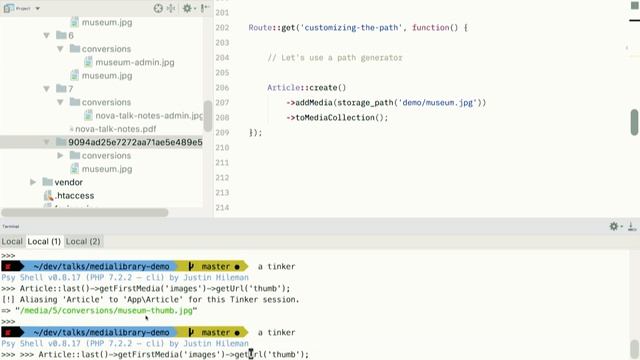Click the project panel horizontal scrollbar
The width and height of the screenshot is (640, 360).
click(84, 212)
